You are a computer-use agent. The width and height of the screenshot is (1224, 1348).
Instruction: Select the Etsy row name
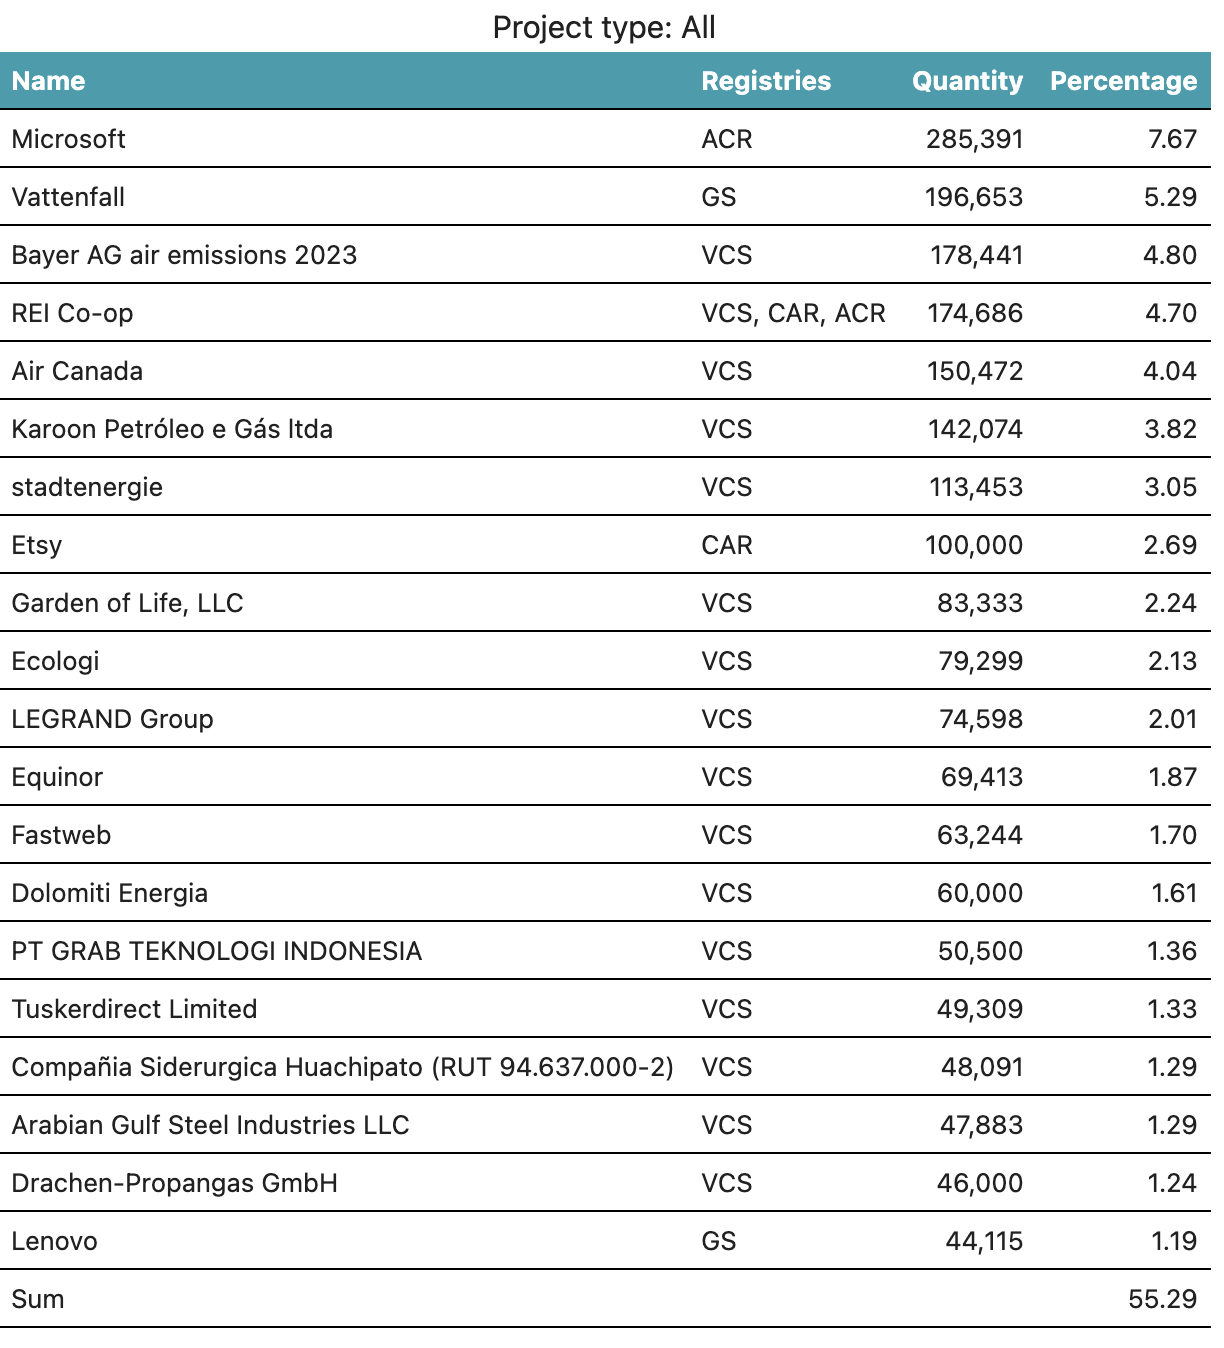(37, 545)
